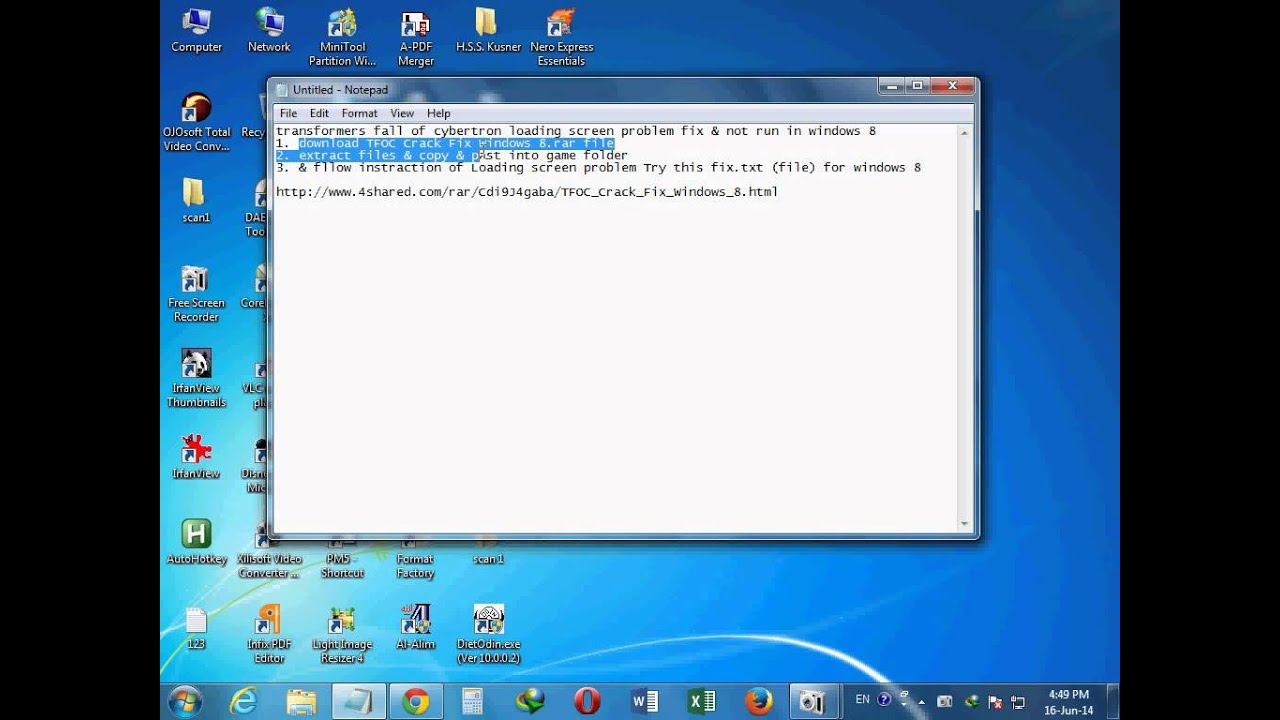Screen dimensions: 1280x720
Task: Open Opera browser from the taskbar
Action: click(588, 702)
